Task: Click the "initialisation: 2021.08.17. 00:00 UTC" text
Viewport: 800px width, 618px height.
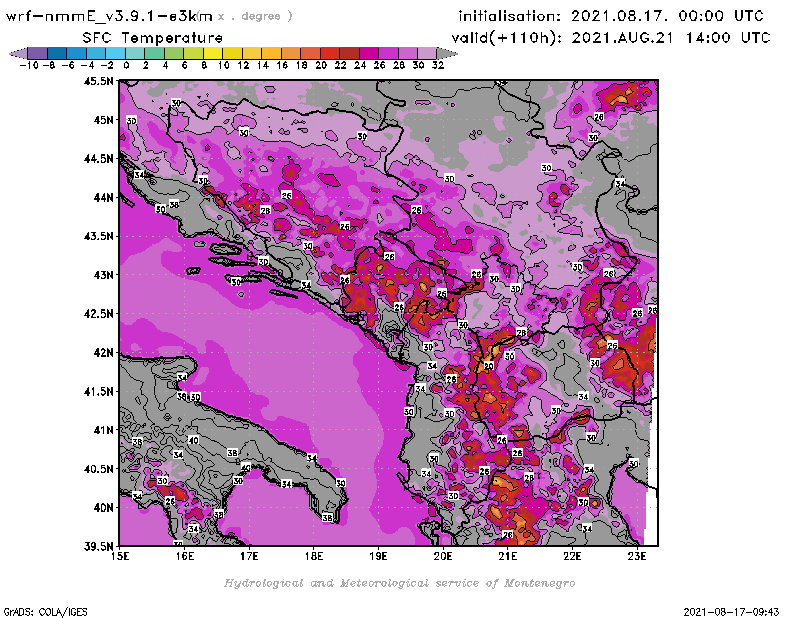Action: coord(611,16)
